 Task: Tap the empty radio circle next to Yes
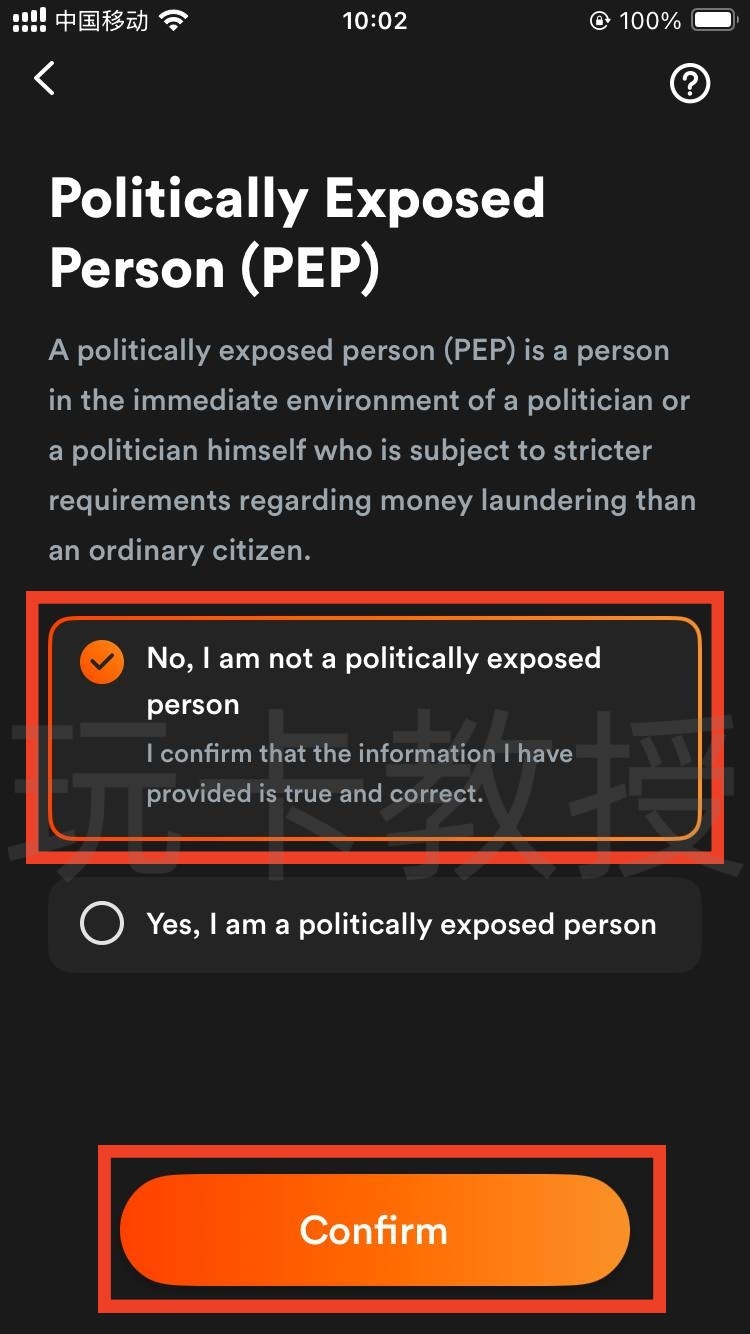tap(100, 923)
